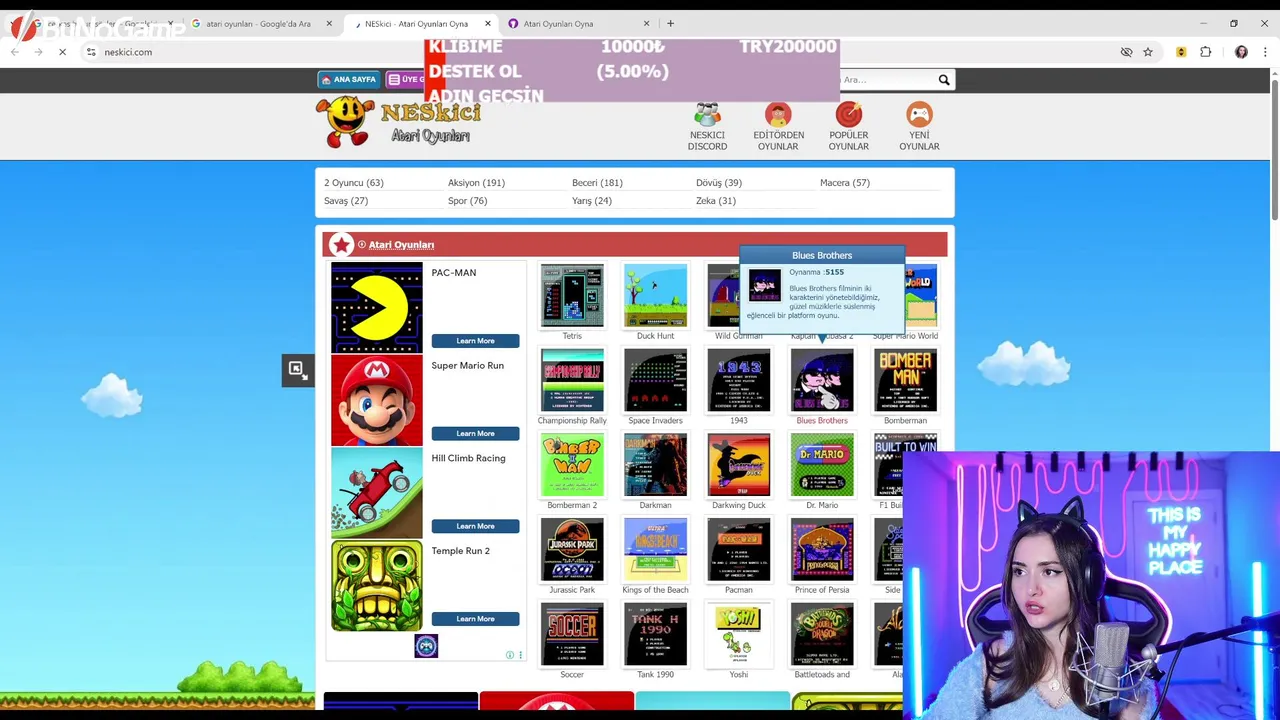1280x720 pixels.
Task: Open the Darkman game thumbnail
Action: (x=655, y=465)
